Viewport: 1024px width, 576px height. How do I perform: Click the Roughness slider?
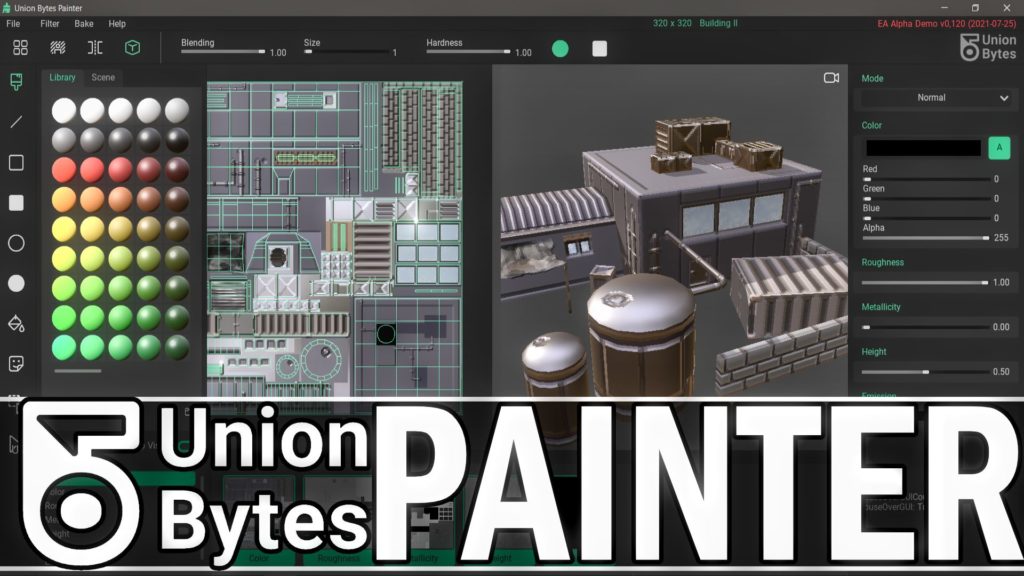coord(925,283)
